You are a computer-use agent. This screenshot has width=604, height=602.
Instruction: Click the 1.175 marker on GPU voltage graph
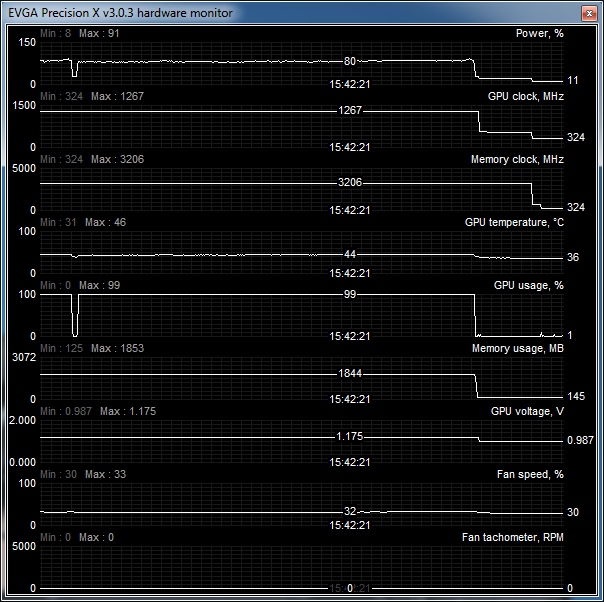pyautogui.click(x=350, y=437)
